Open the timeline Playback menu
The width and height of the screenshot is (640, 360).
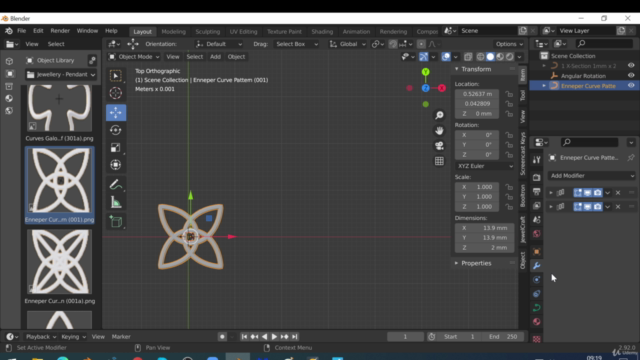coord(41,337)
